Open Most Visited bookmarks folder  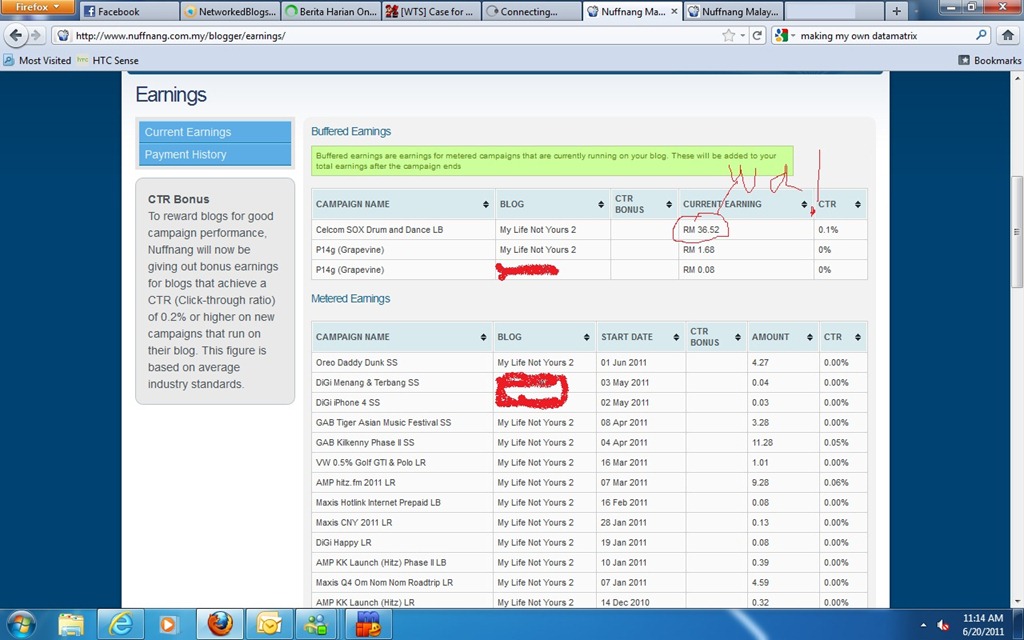click(37, 60)
